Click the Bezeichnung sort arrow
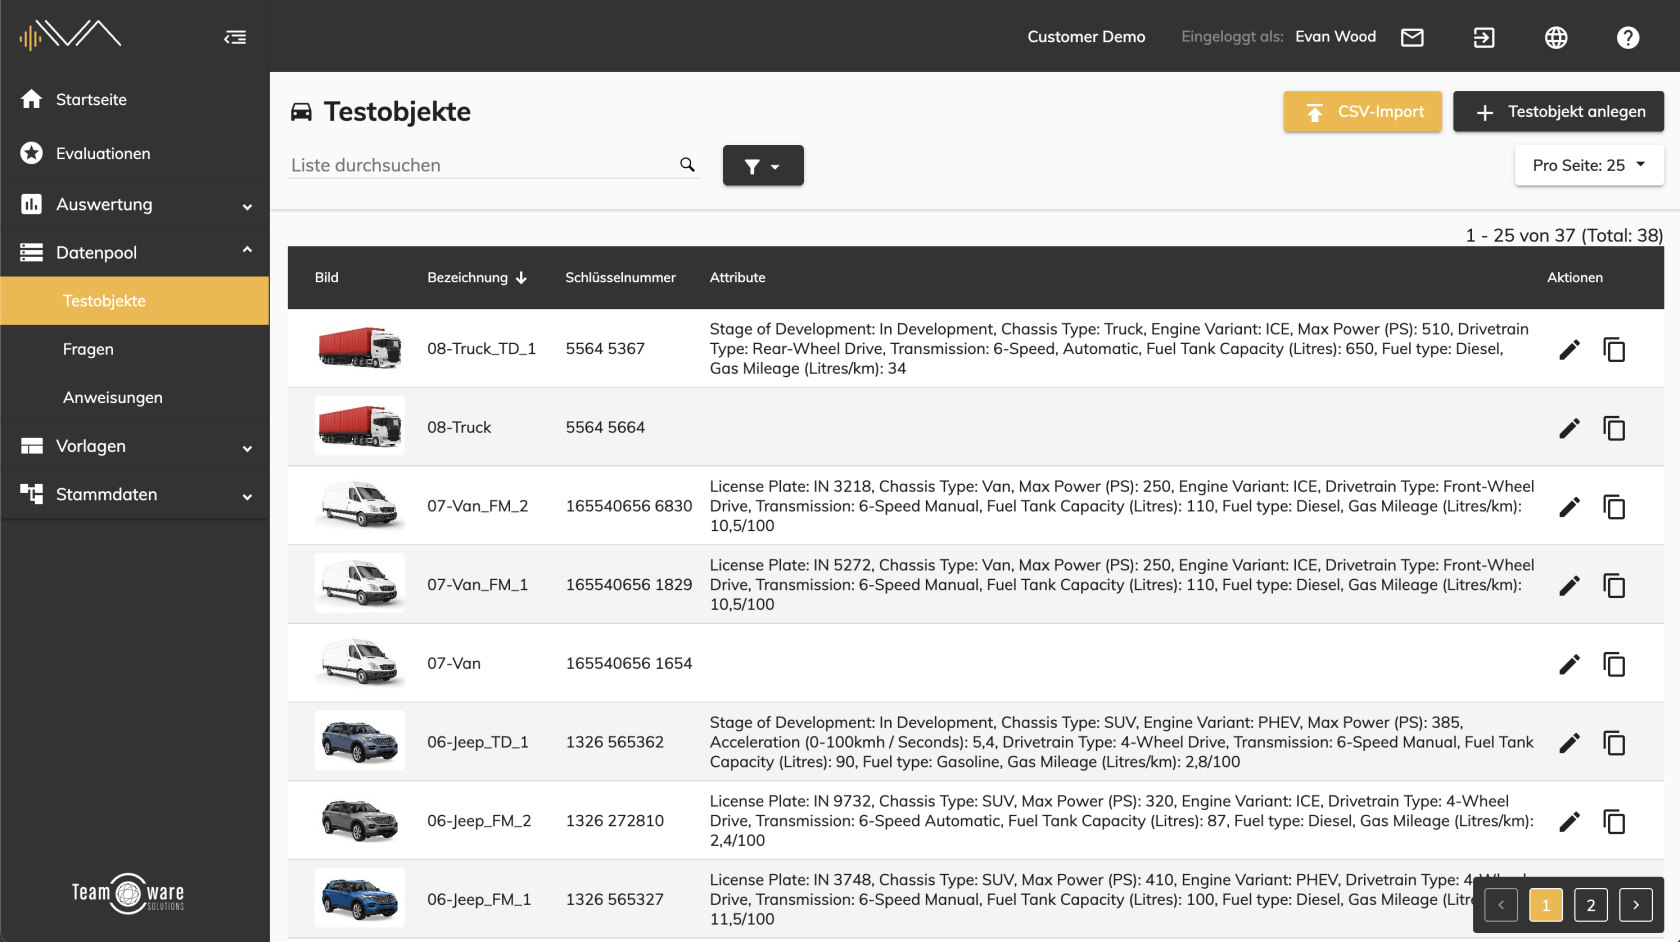Image resolution: width=1680 pixels, height=942 pixels. (x=521, y=278)
